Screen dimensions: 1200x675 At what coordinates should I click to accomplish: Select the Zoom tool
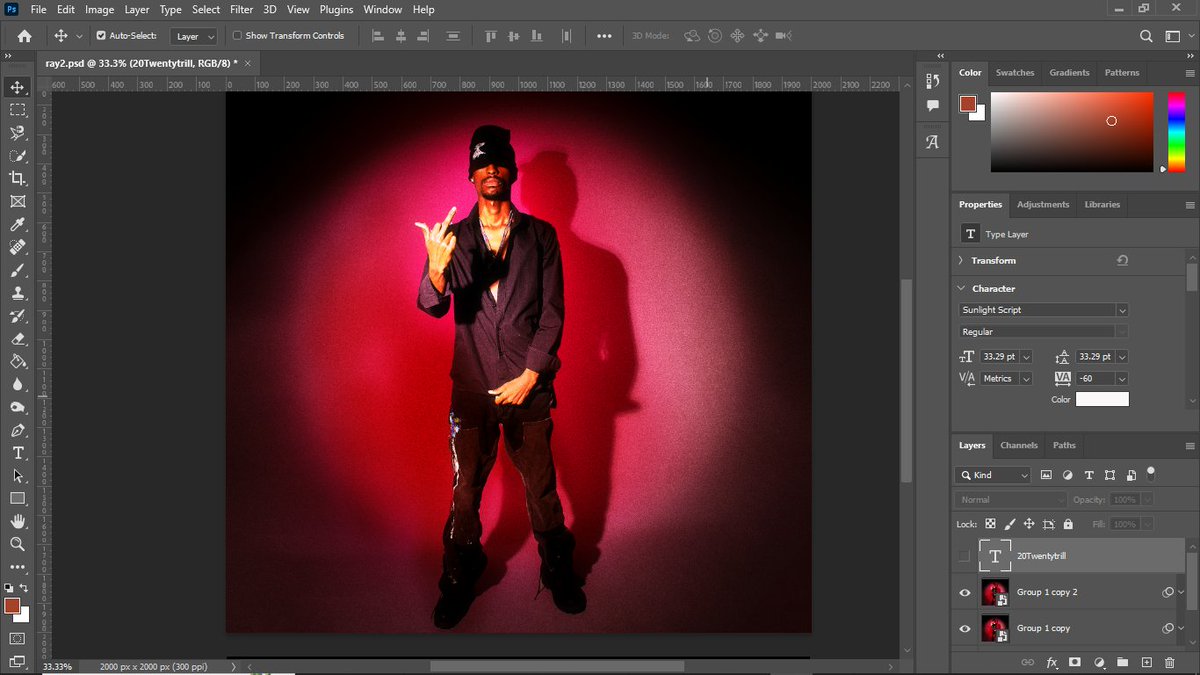click(14, 544)
